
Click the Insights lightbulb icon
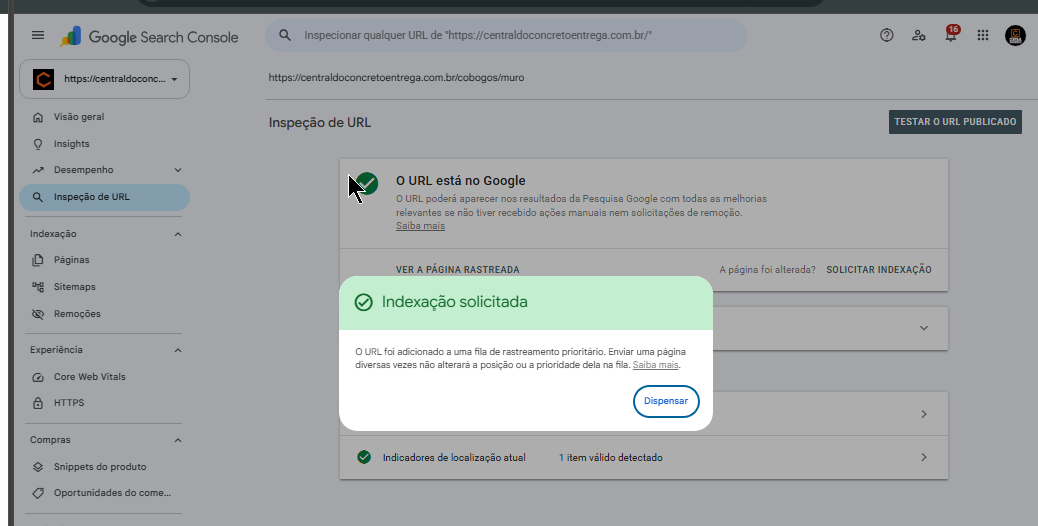pos(38,144)
